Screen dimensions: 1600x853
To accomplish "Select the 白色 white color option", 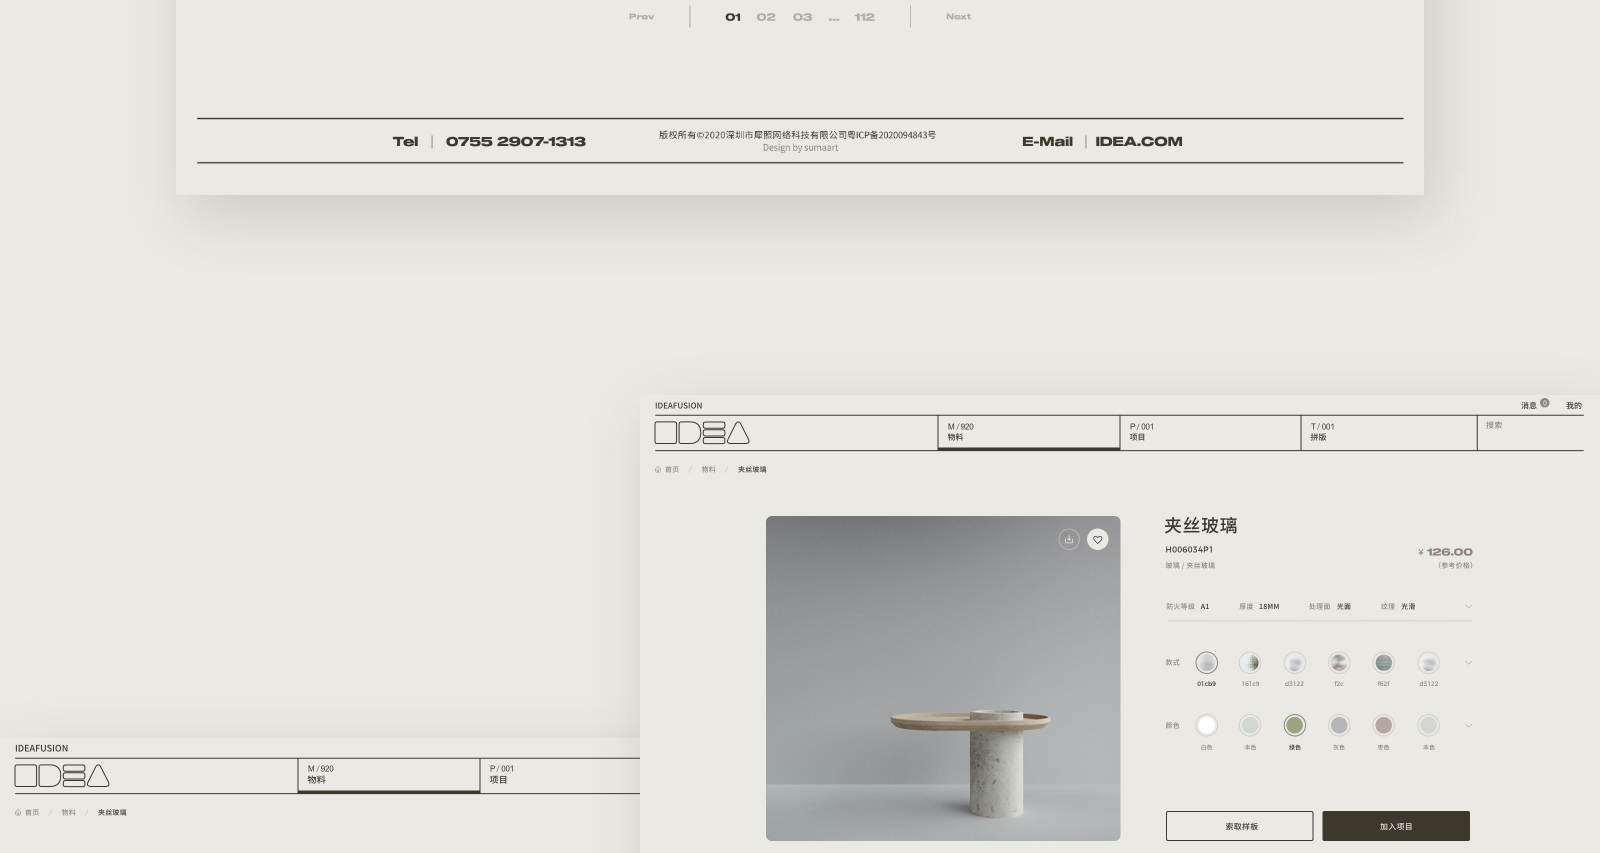I will pyautogui.click(x=1206, y=726).
